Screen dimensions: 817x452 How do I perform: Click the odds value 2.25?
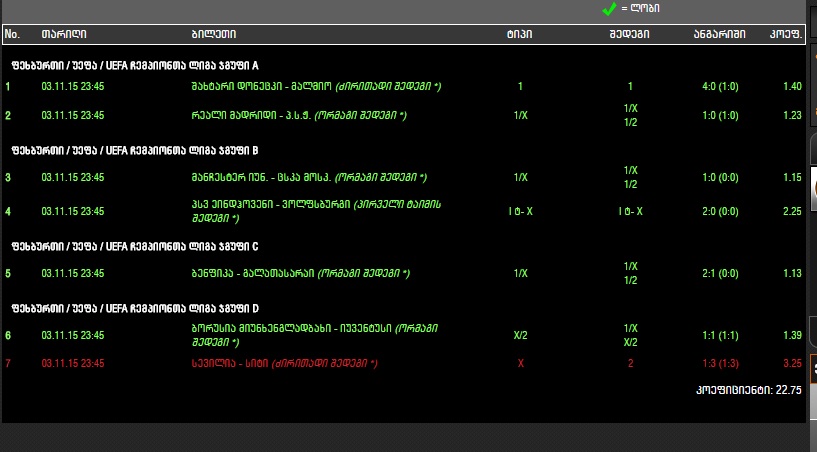click(792, 211)
